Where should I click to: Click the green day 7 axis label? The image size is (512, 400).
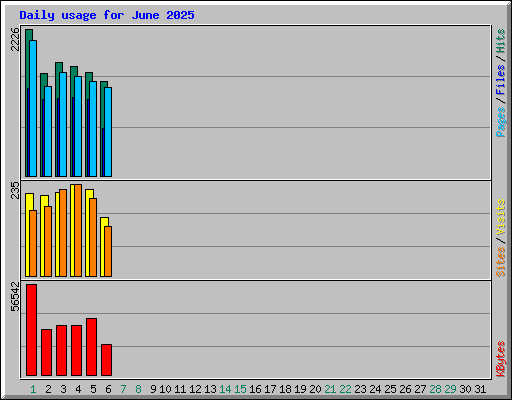(123, 389)
